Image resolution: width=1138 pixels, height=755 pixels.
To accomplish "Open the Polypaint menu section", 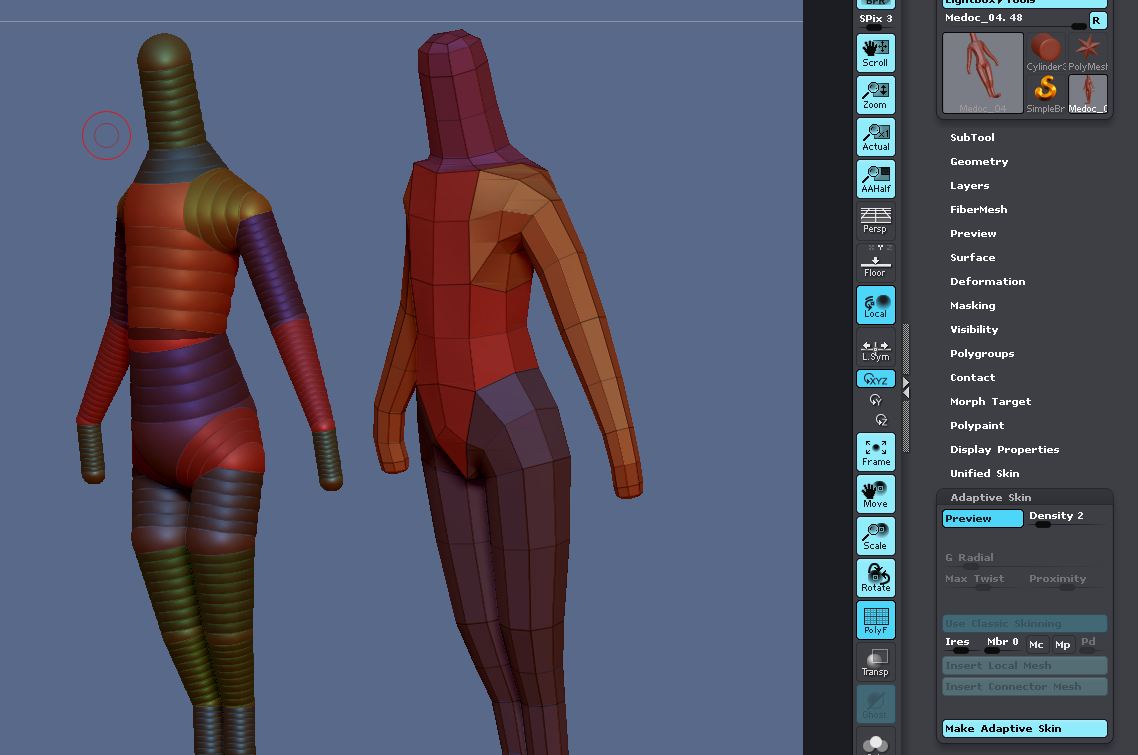I will click(x=977, y=425).
